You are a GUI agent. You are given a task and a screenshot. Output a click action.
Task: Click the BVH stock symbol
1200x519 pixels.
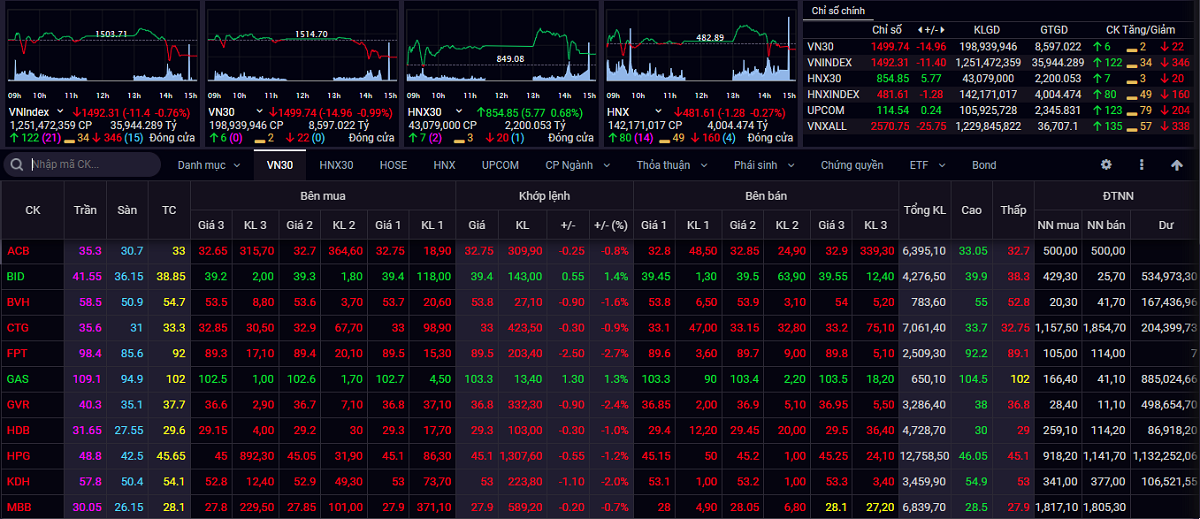[x=18, y=302]
